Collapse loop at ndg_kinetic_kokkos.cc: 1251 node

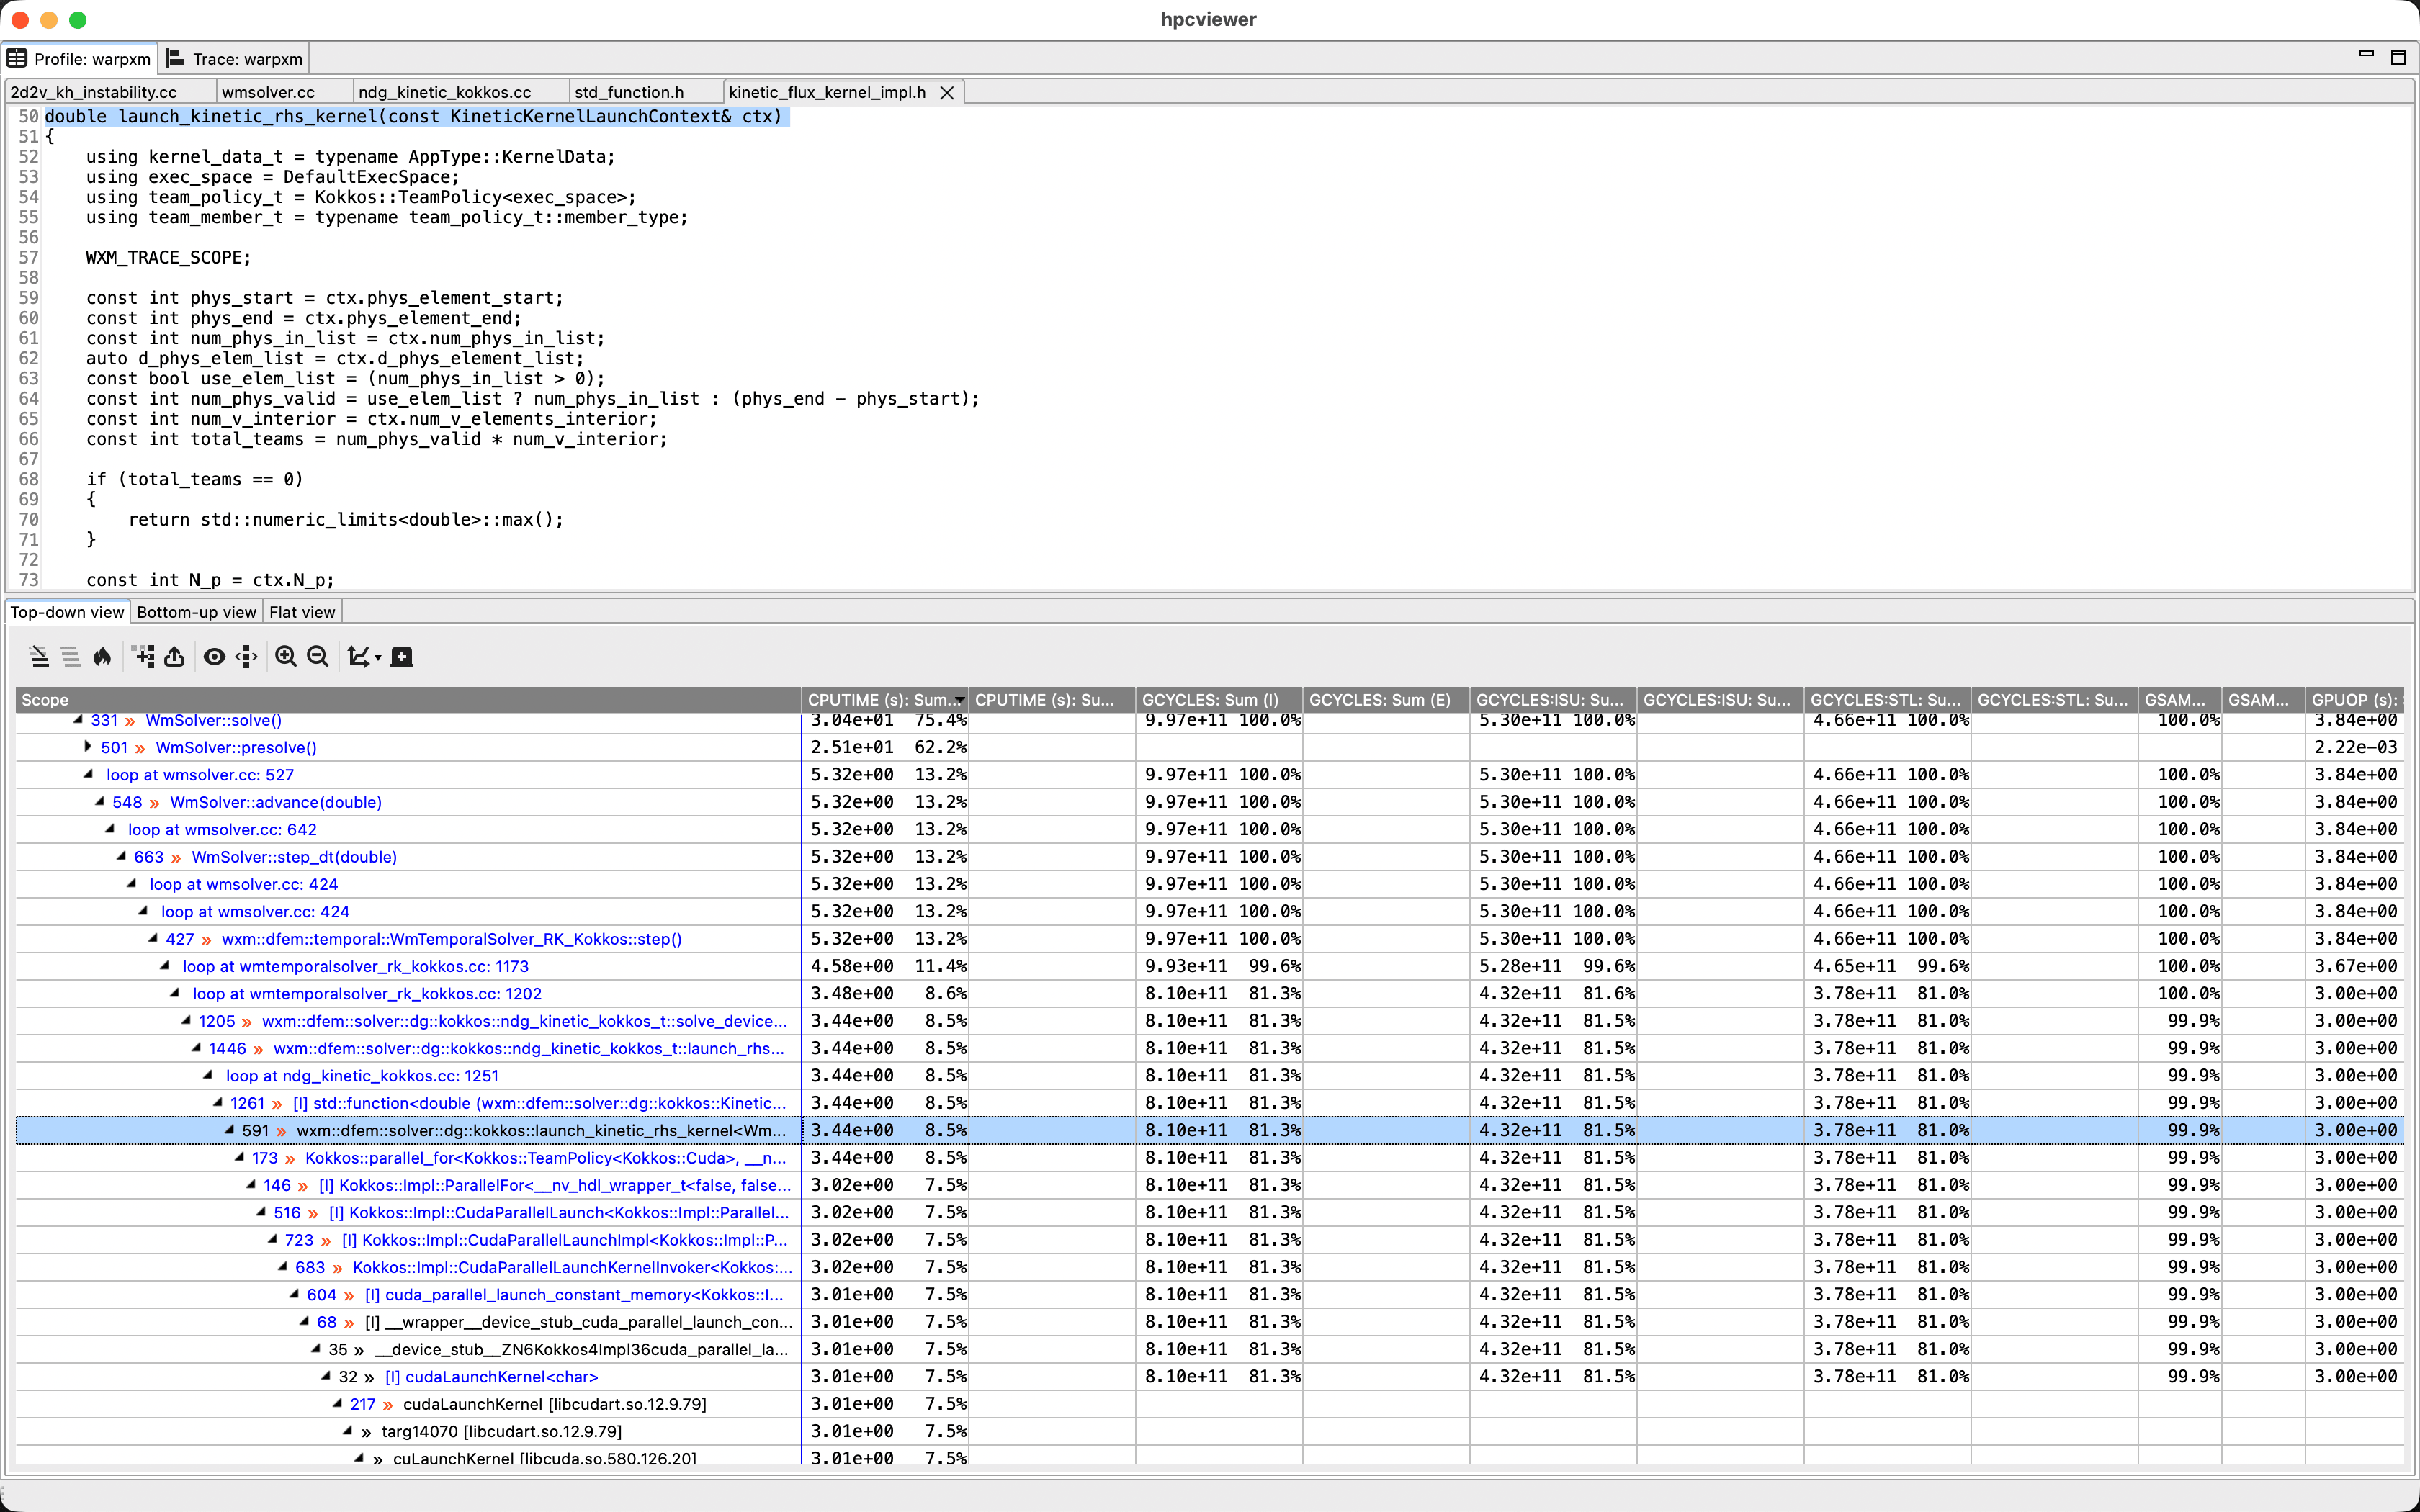coord(207,1076)
